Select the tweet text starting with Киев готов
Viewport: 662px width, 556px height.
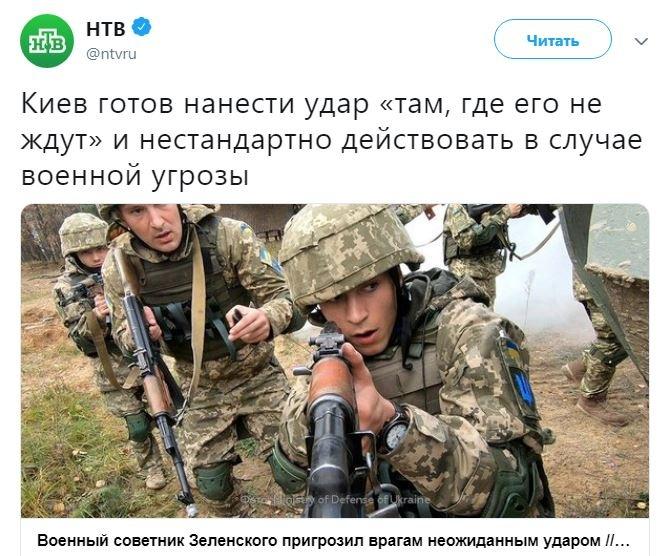(x=331, y=140)
